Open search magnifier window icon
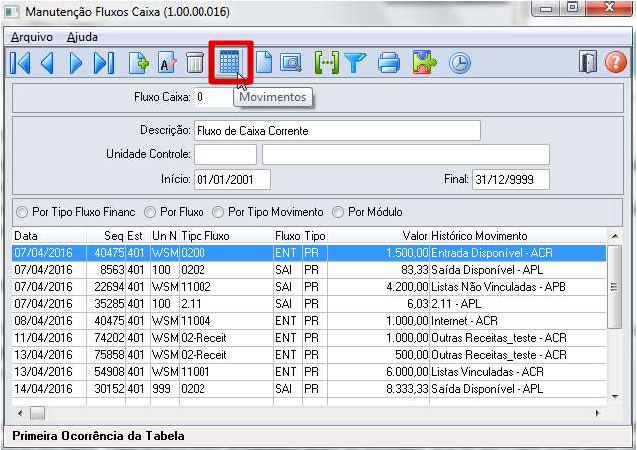 tap(291, 63)
